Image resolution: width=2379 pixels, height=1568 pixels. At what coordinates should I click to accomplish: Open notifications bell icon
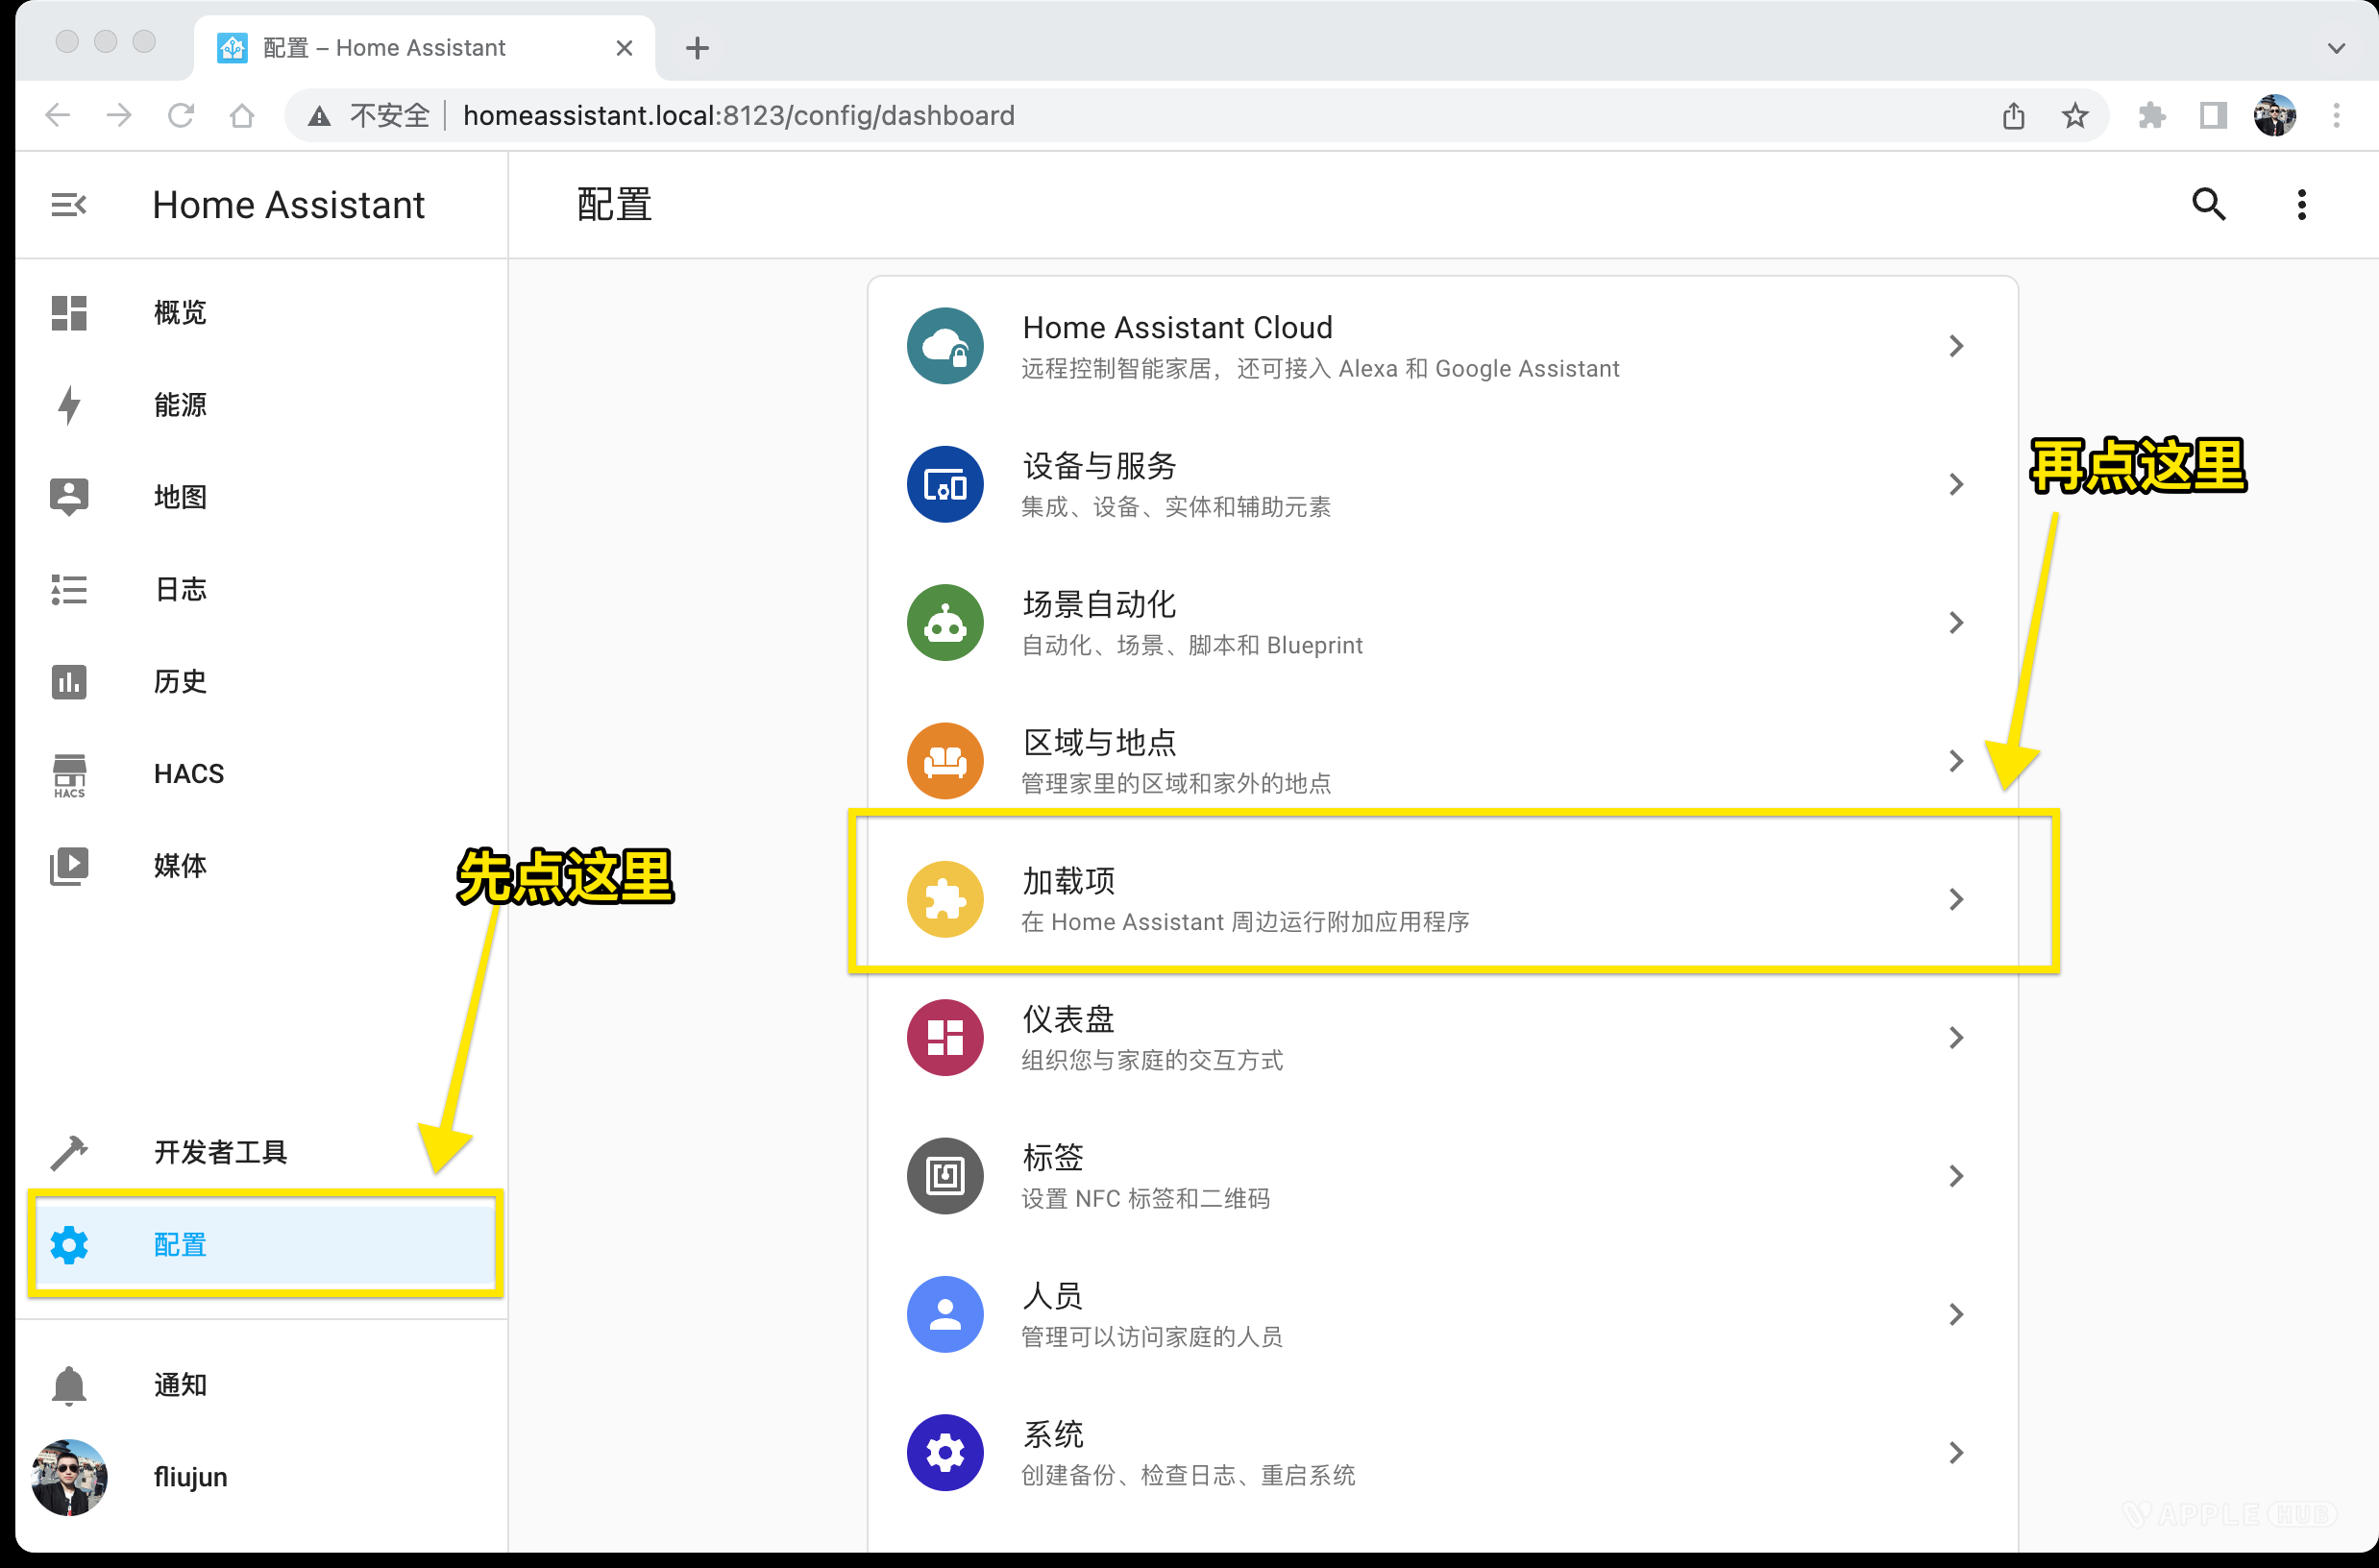pos(69,1385)
